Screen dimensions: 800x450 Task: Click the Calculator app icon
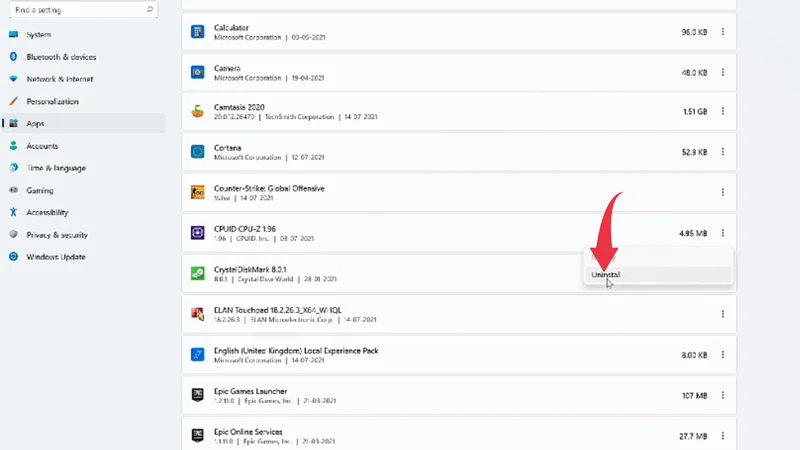click(x=197, y=32)
